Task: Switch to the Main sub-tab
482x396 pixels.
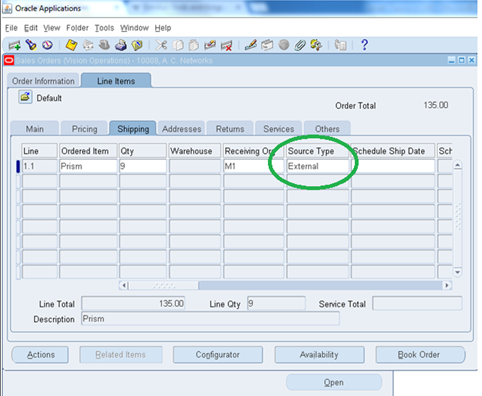Action: 35,129
